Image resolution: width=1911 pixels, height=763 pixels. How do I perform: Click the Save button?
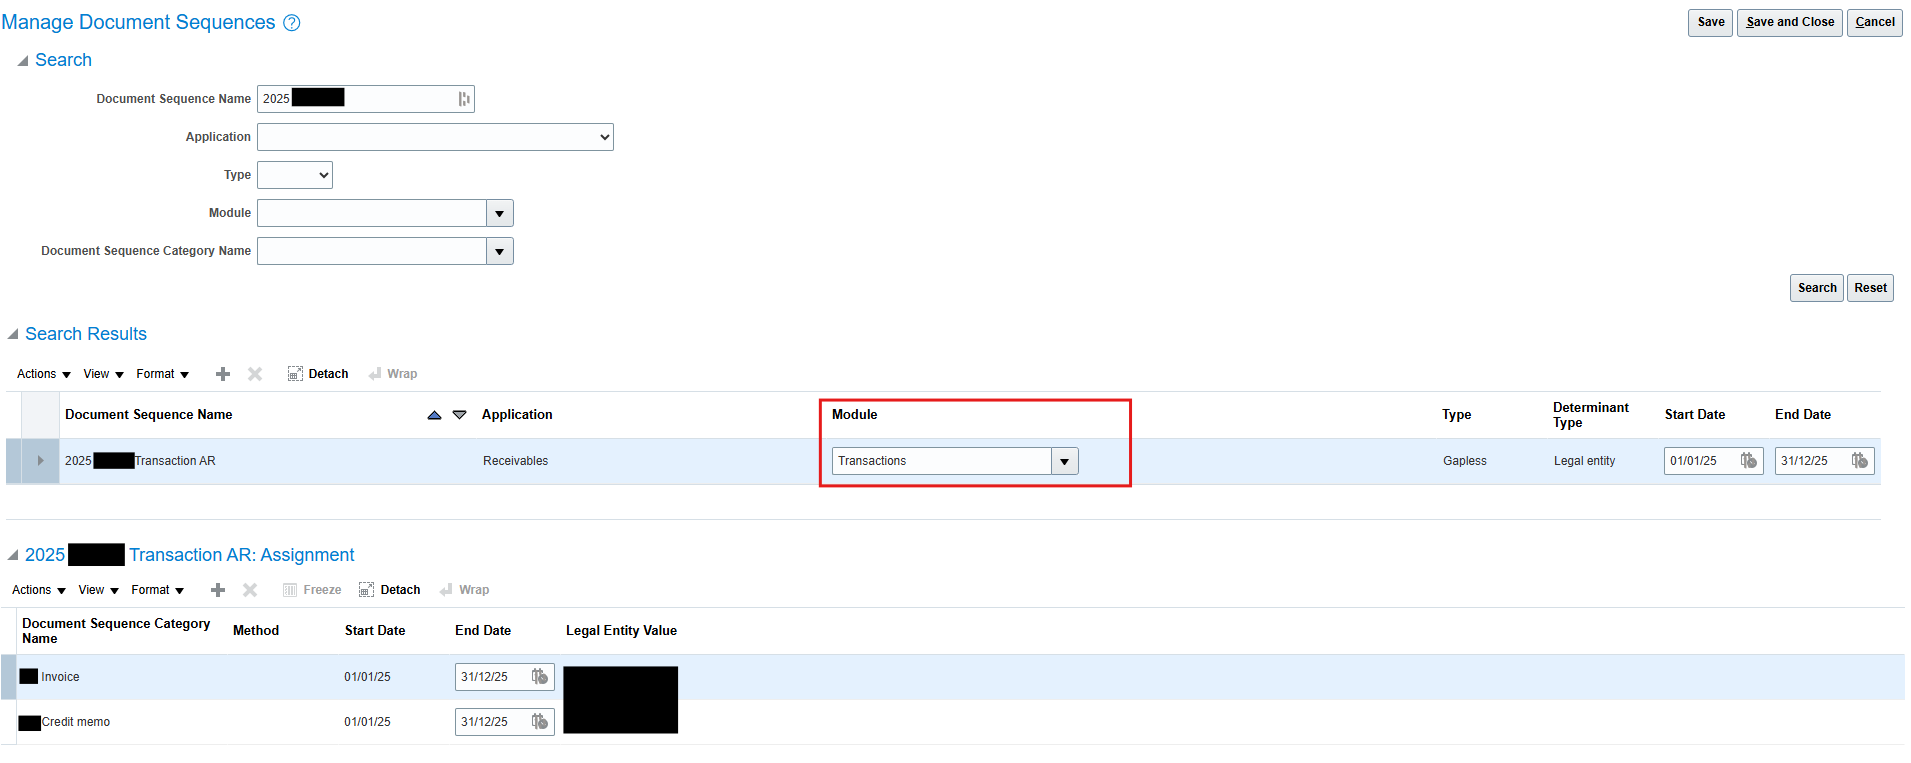click(x=1710, y=22)
